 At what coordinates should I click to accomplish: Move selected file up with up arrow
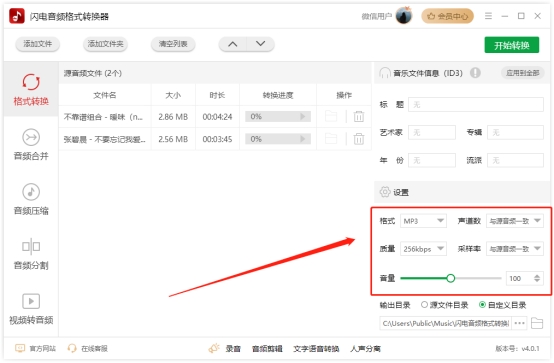click(x=232, y=44)
